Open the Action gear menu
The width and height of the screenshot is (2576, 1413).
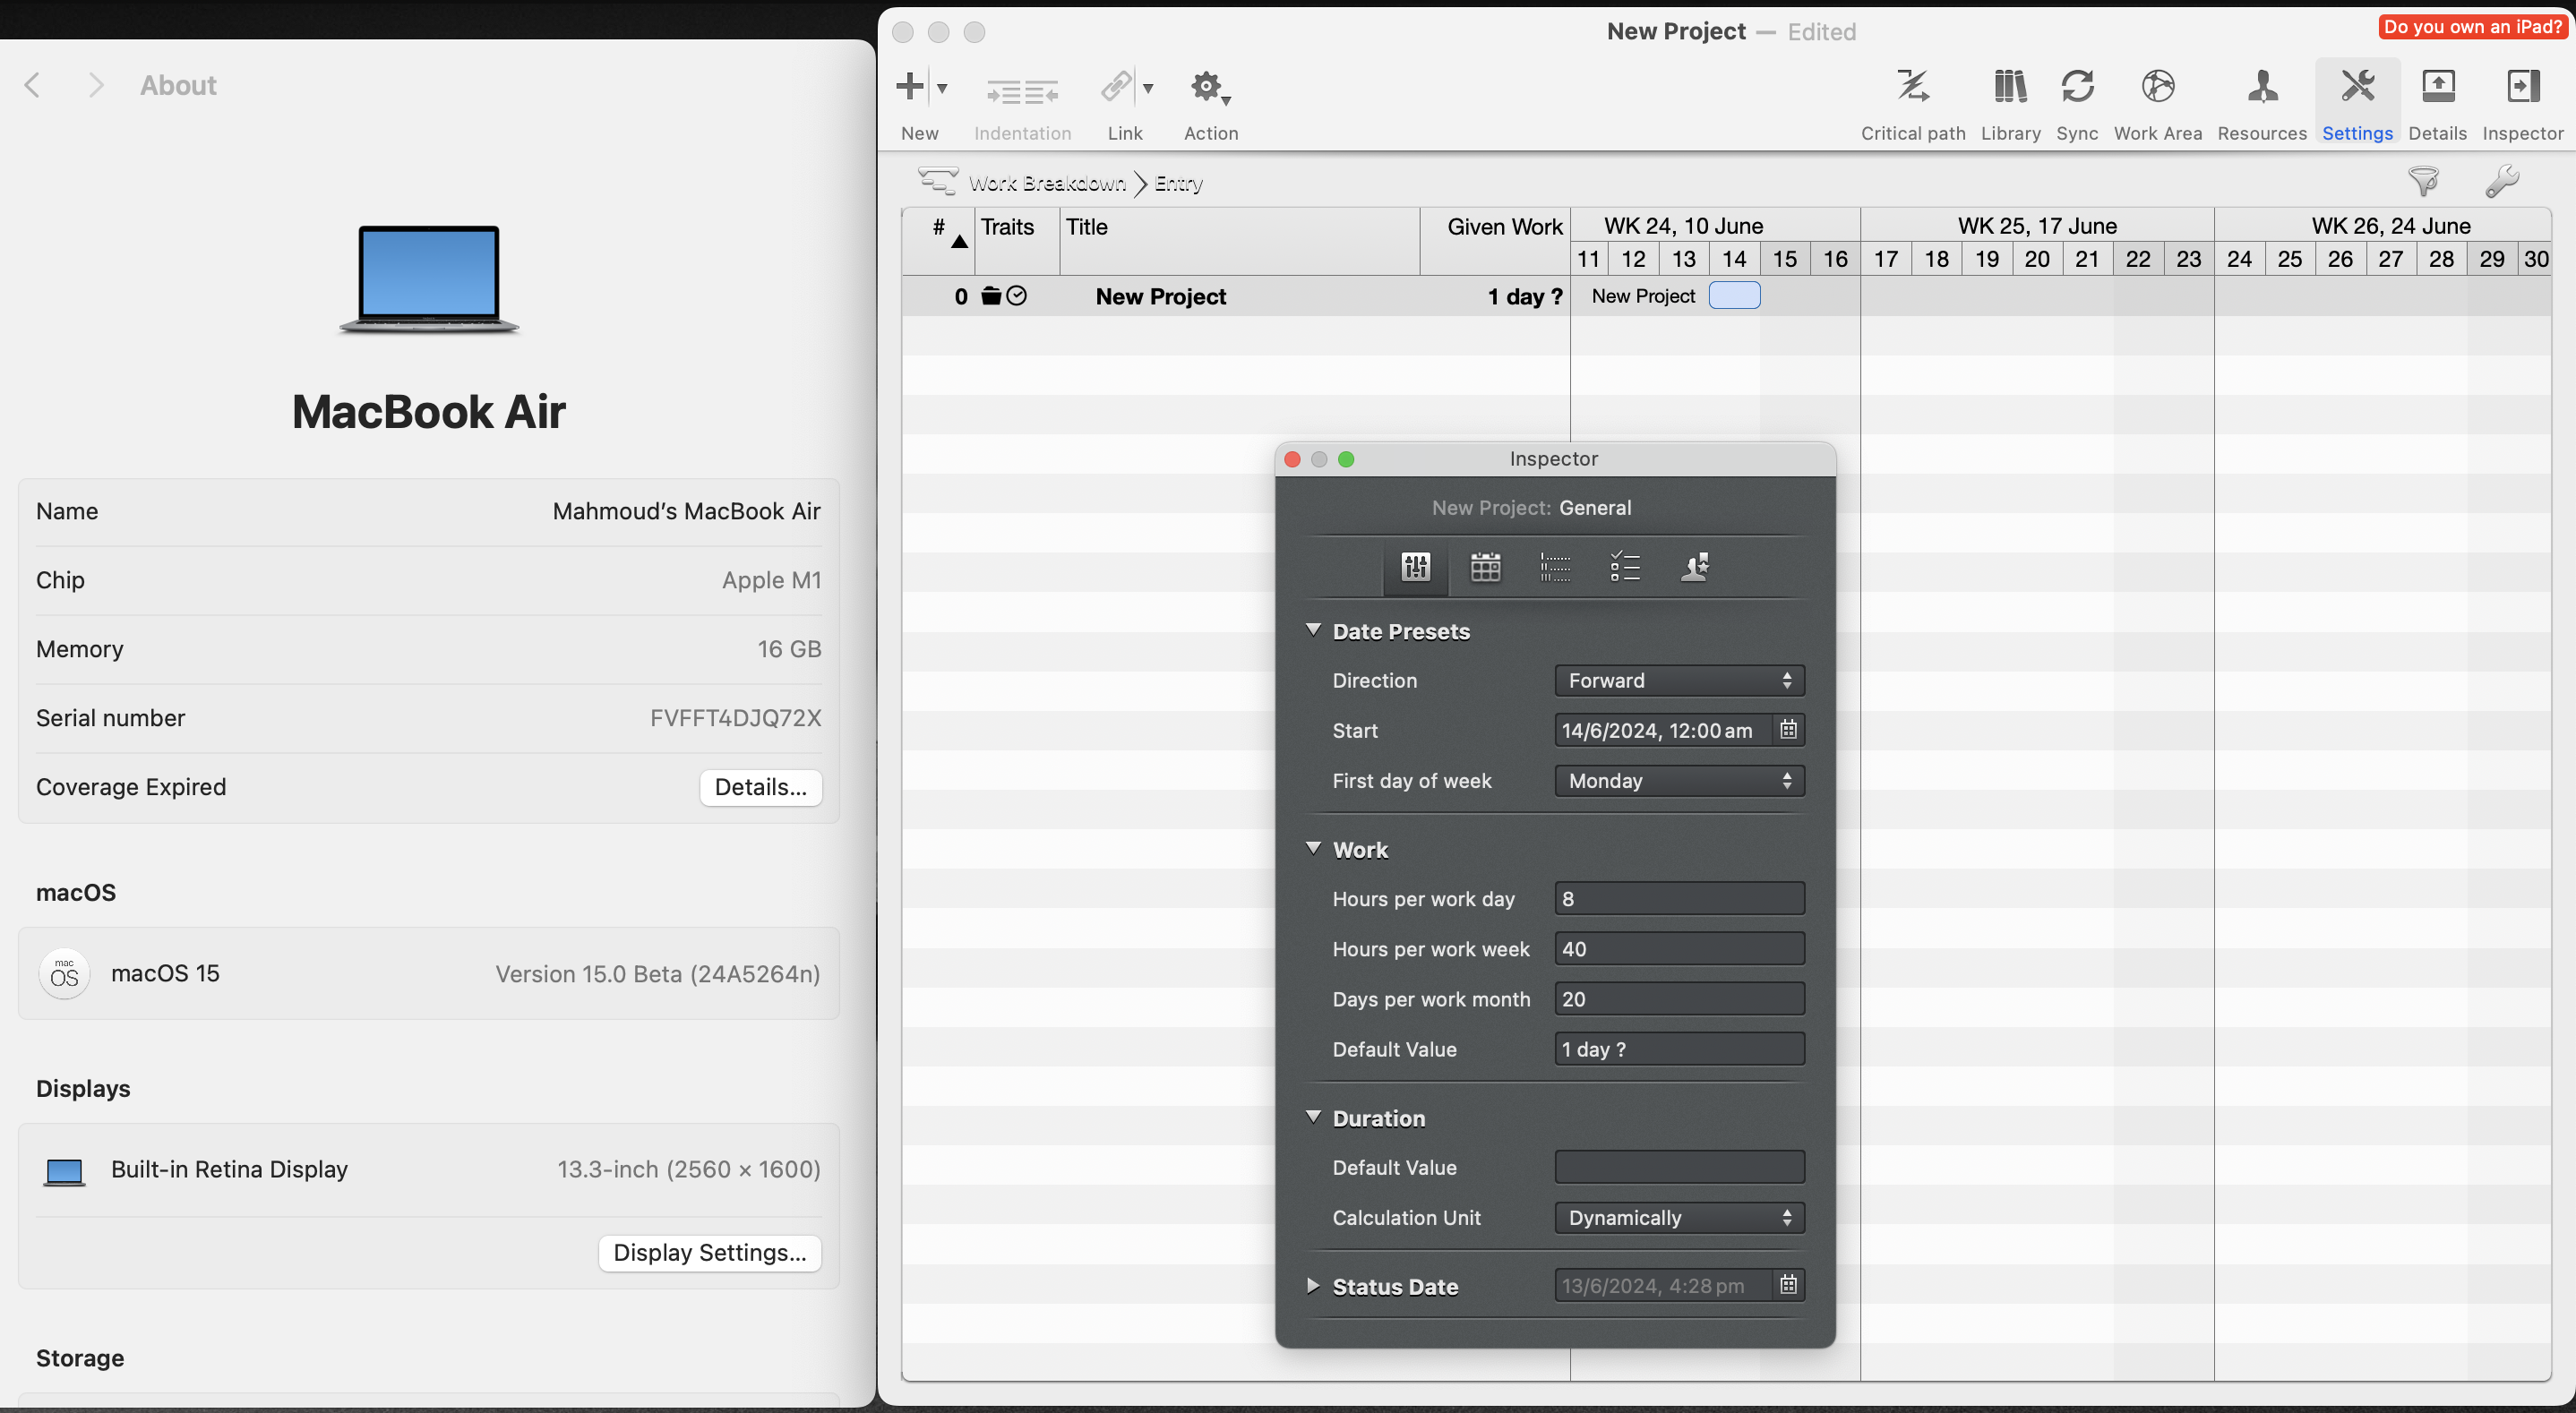coord(1210,88)
